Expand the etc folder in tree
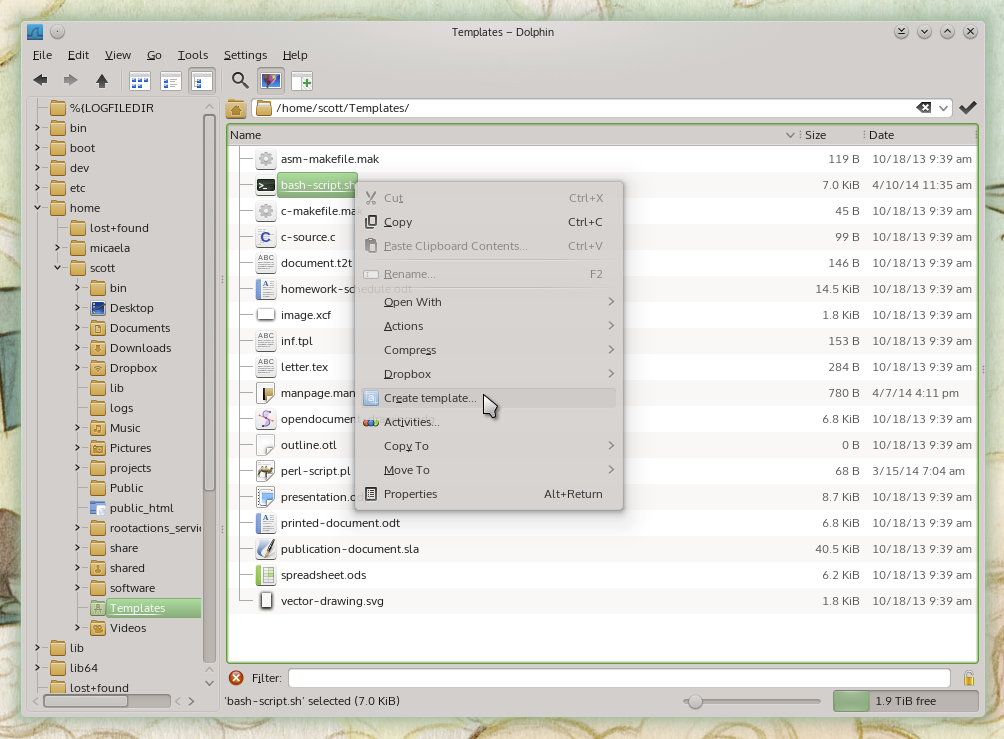 coord(37,188)
